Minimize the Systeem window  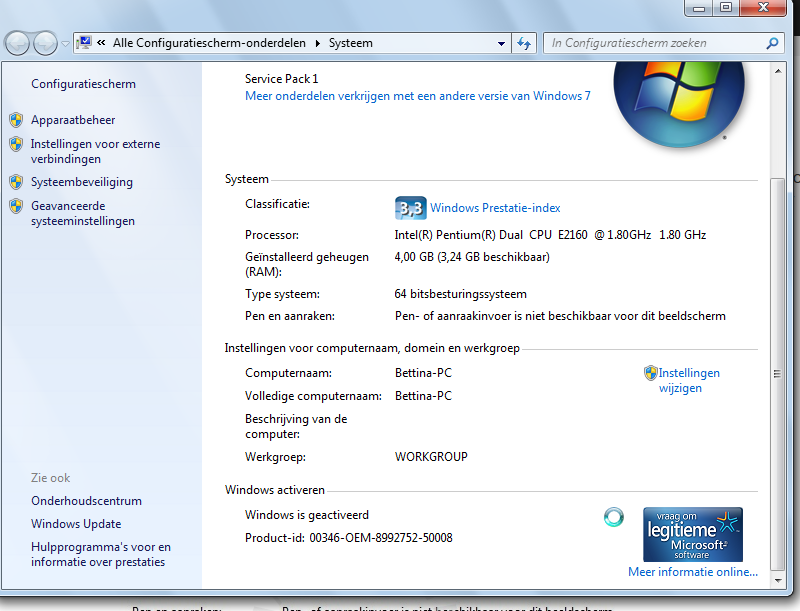[699, 8]
